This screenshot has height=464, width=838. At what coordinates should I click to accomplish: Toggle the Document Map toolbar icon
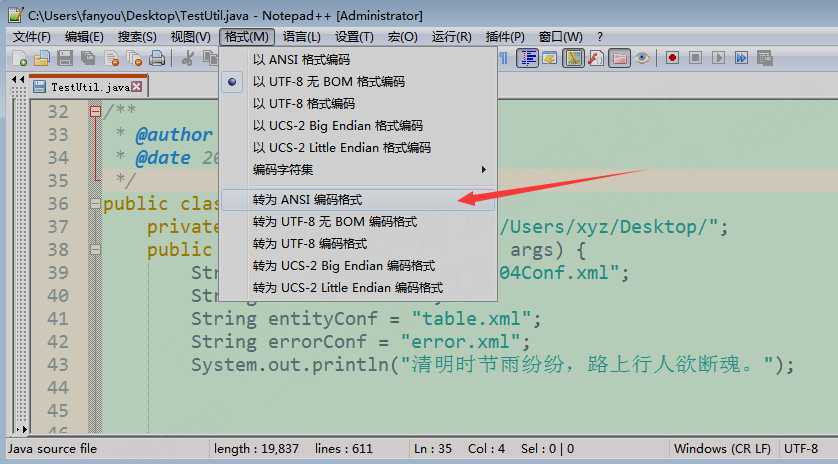[573, 58]
